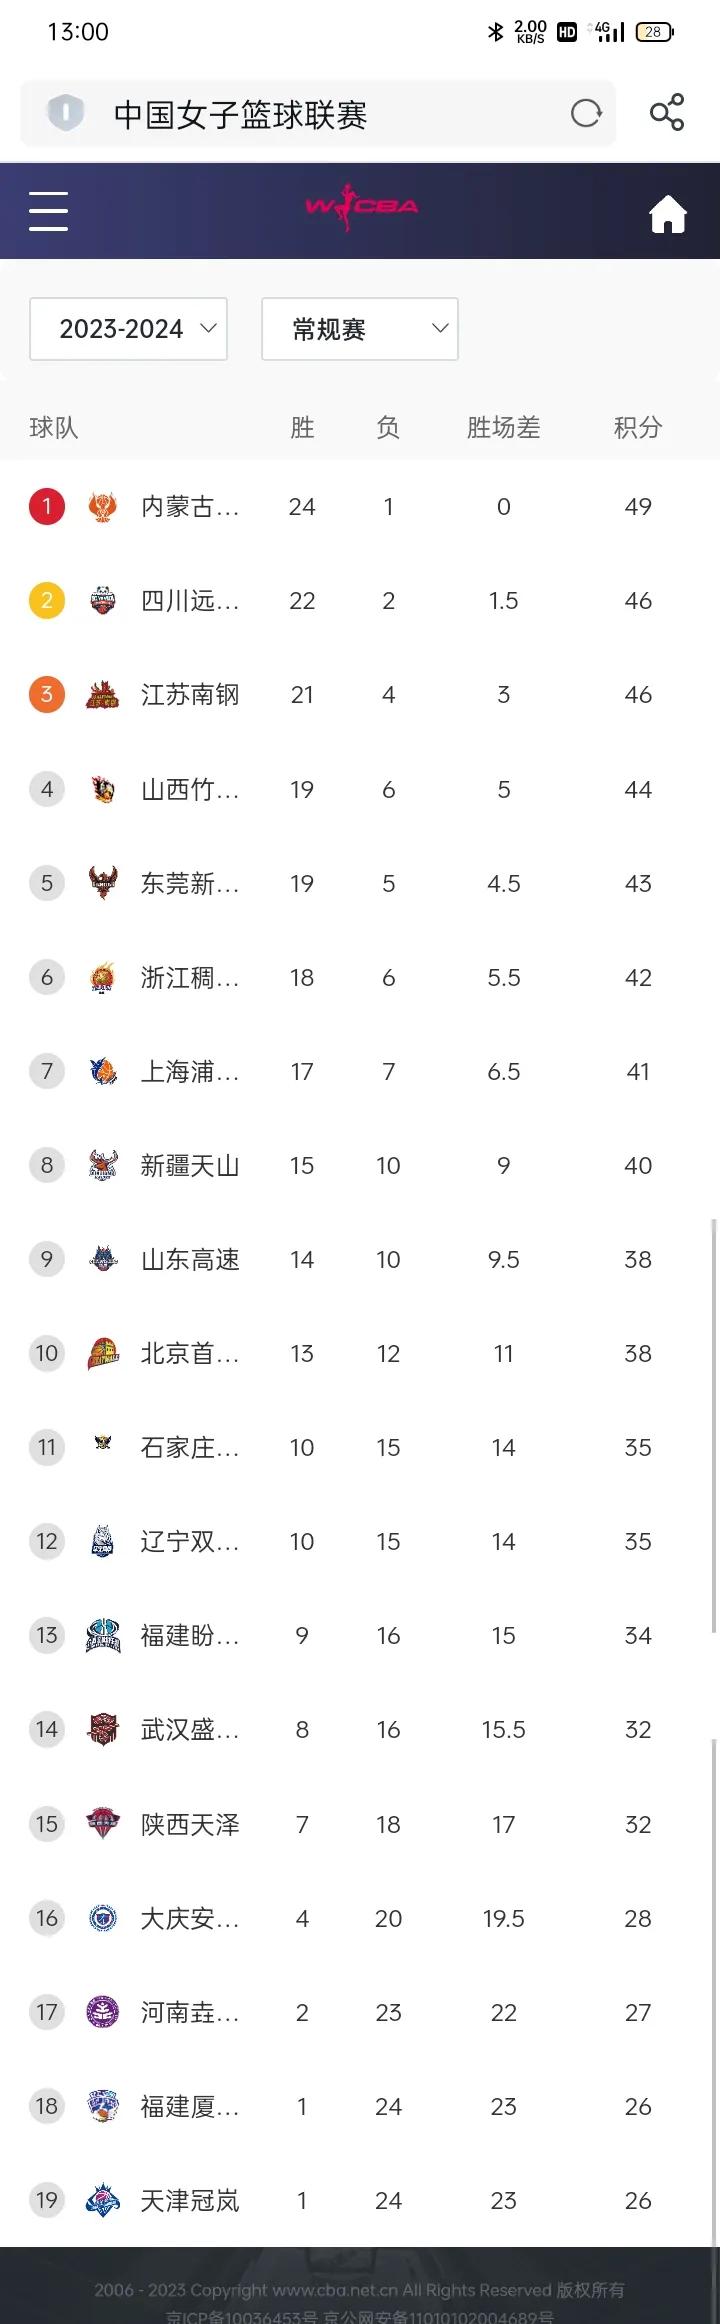
Task: Tap the 新疆天山 team logo
Action: point(102,1165)
